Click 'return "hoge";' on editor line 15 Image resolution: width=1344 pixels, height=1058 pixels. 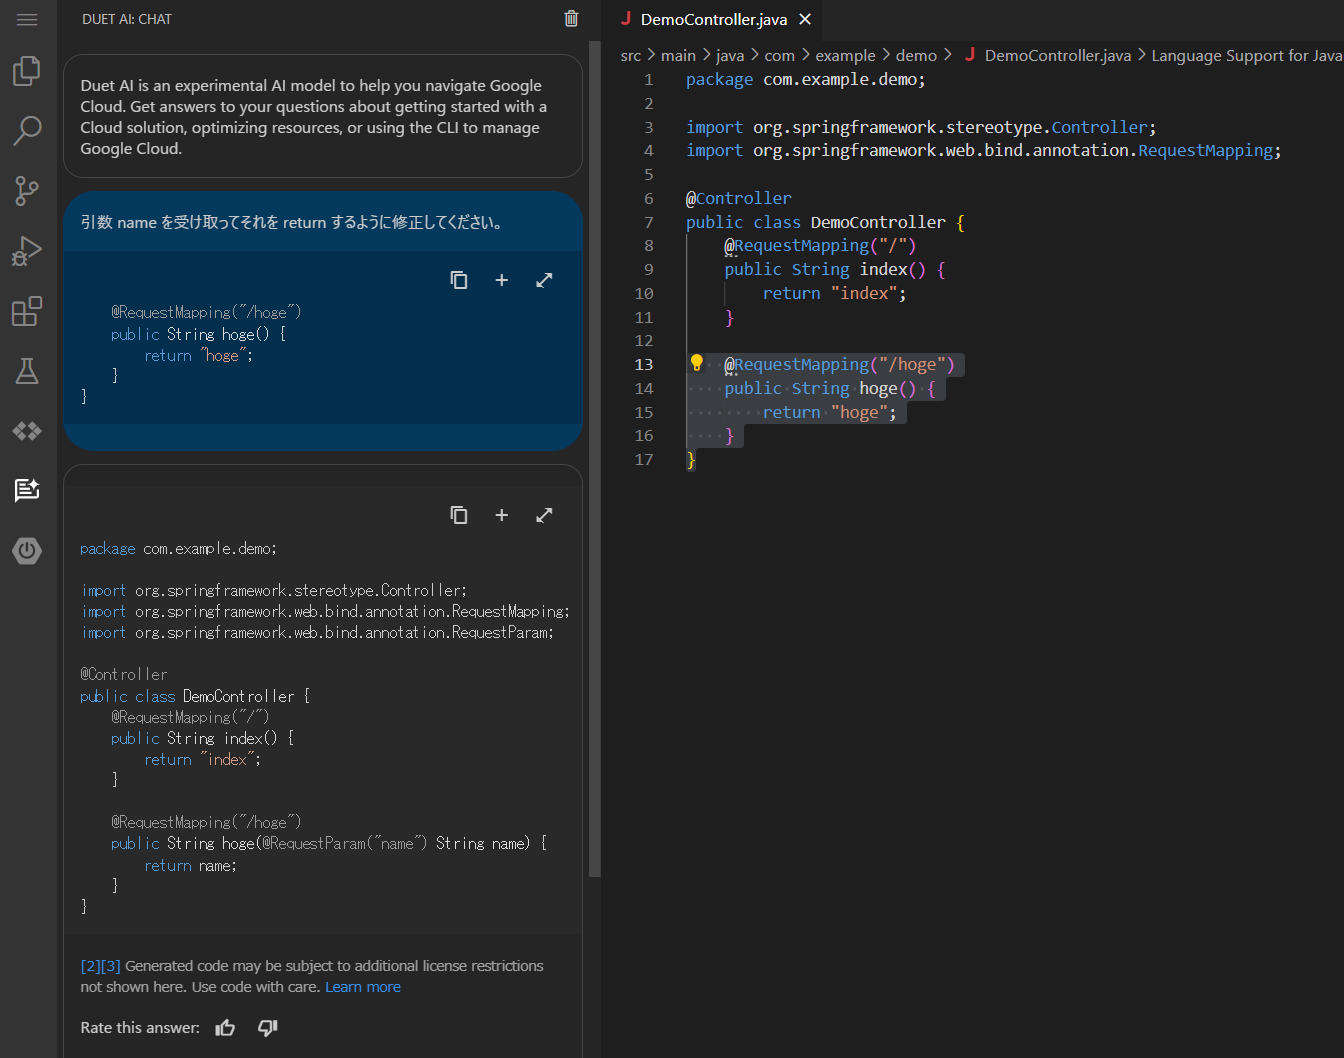tap(830, 412)
